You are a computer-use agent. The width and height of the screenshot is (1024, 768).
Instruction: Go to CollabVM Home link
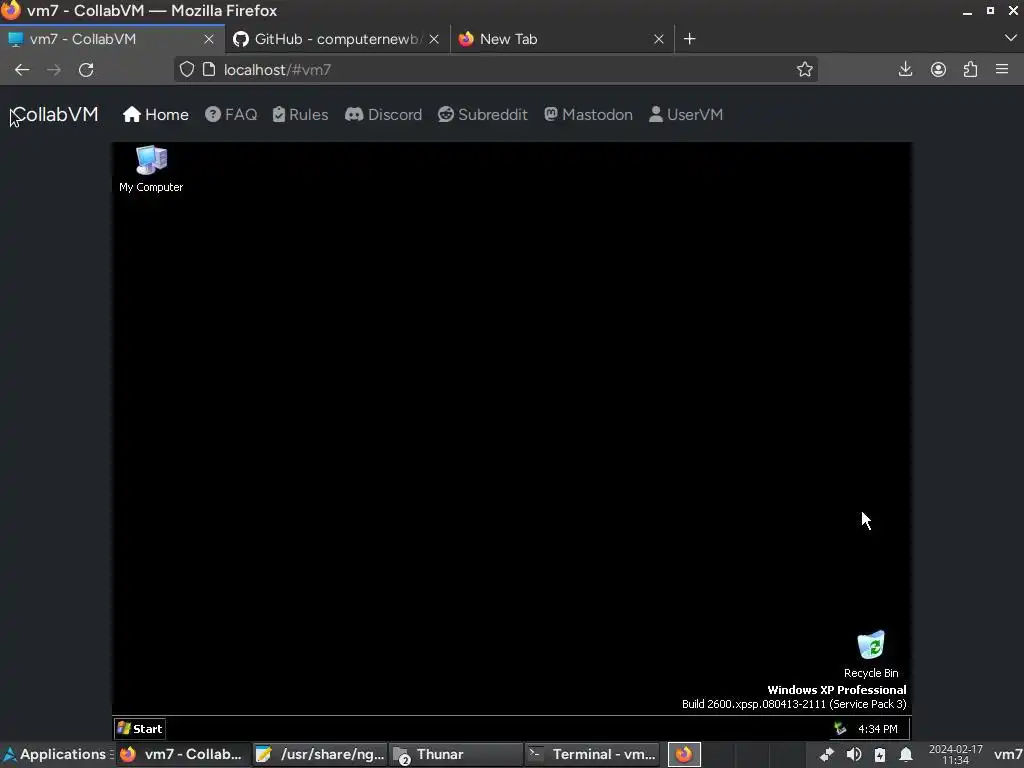(156, 115)
